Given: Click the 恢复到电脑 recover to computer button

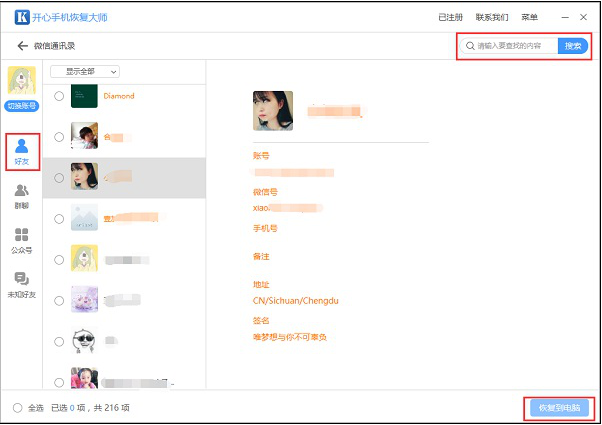Looking at the screenshot, I should click(559, 408).
